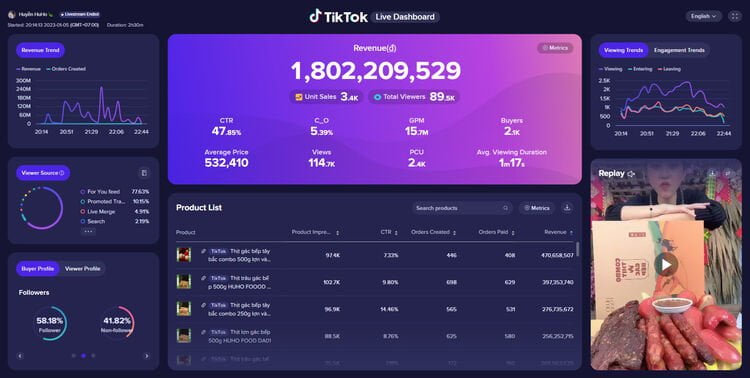This screenshot has width=750, height=378.
Task: Open Metrics settings in Product List
Action: point(537,208)
